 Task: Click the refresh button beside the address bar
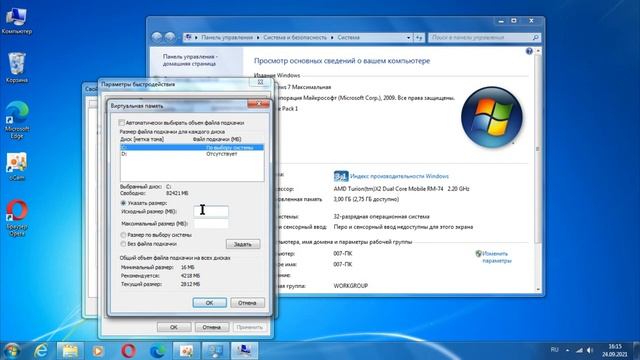pyautogui.click(x=419, y=38)
